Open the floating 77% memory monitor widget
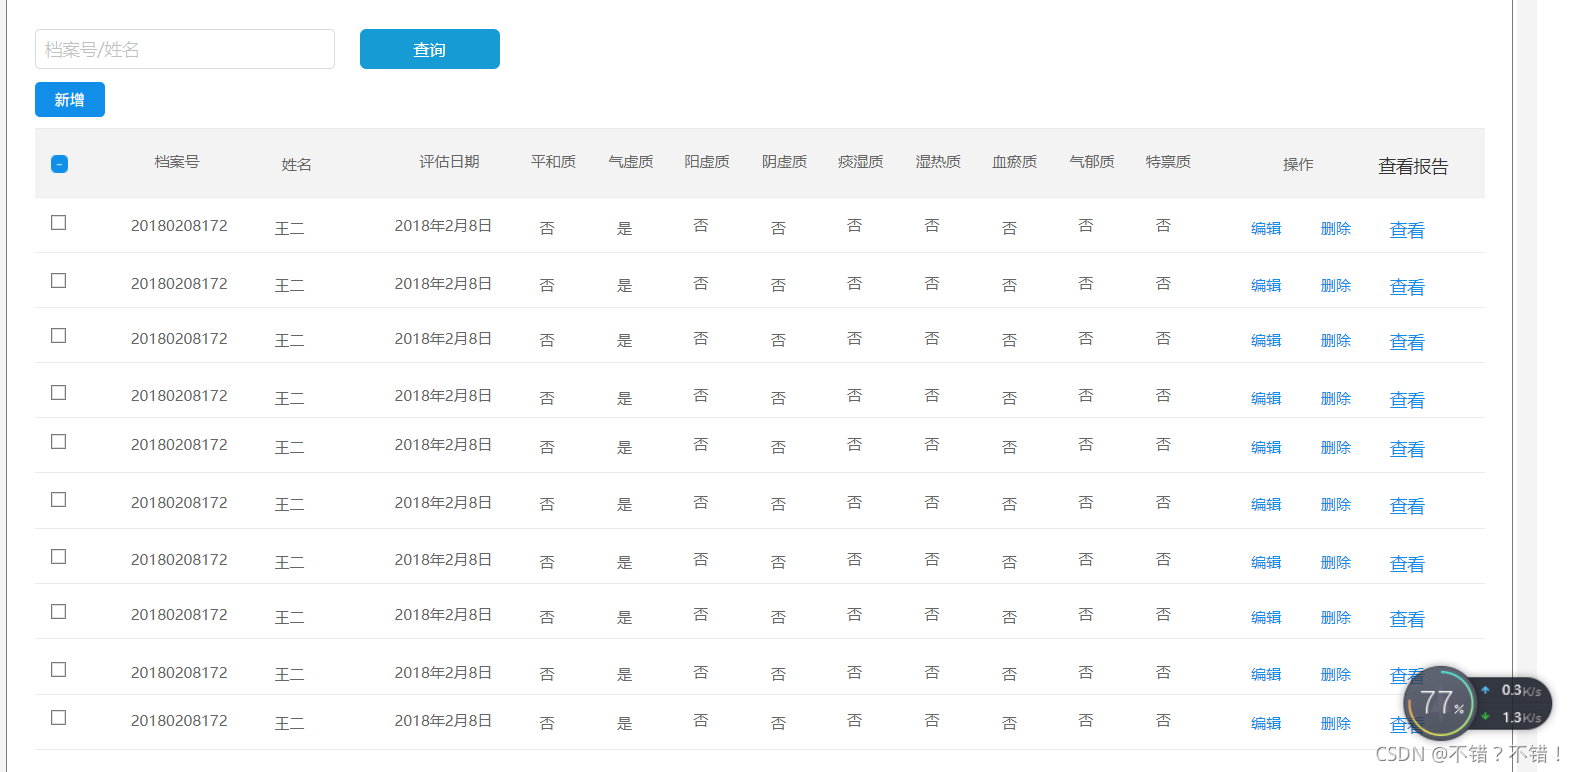1575x772 pixels. click(1440, 703)
